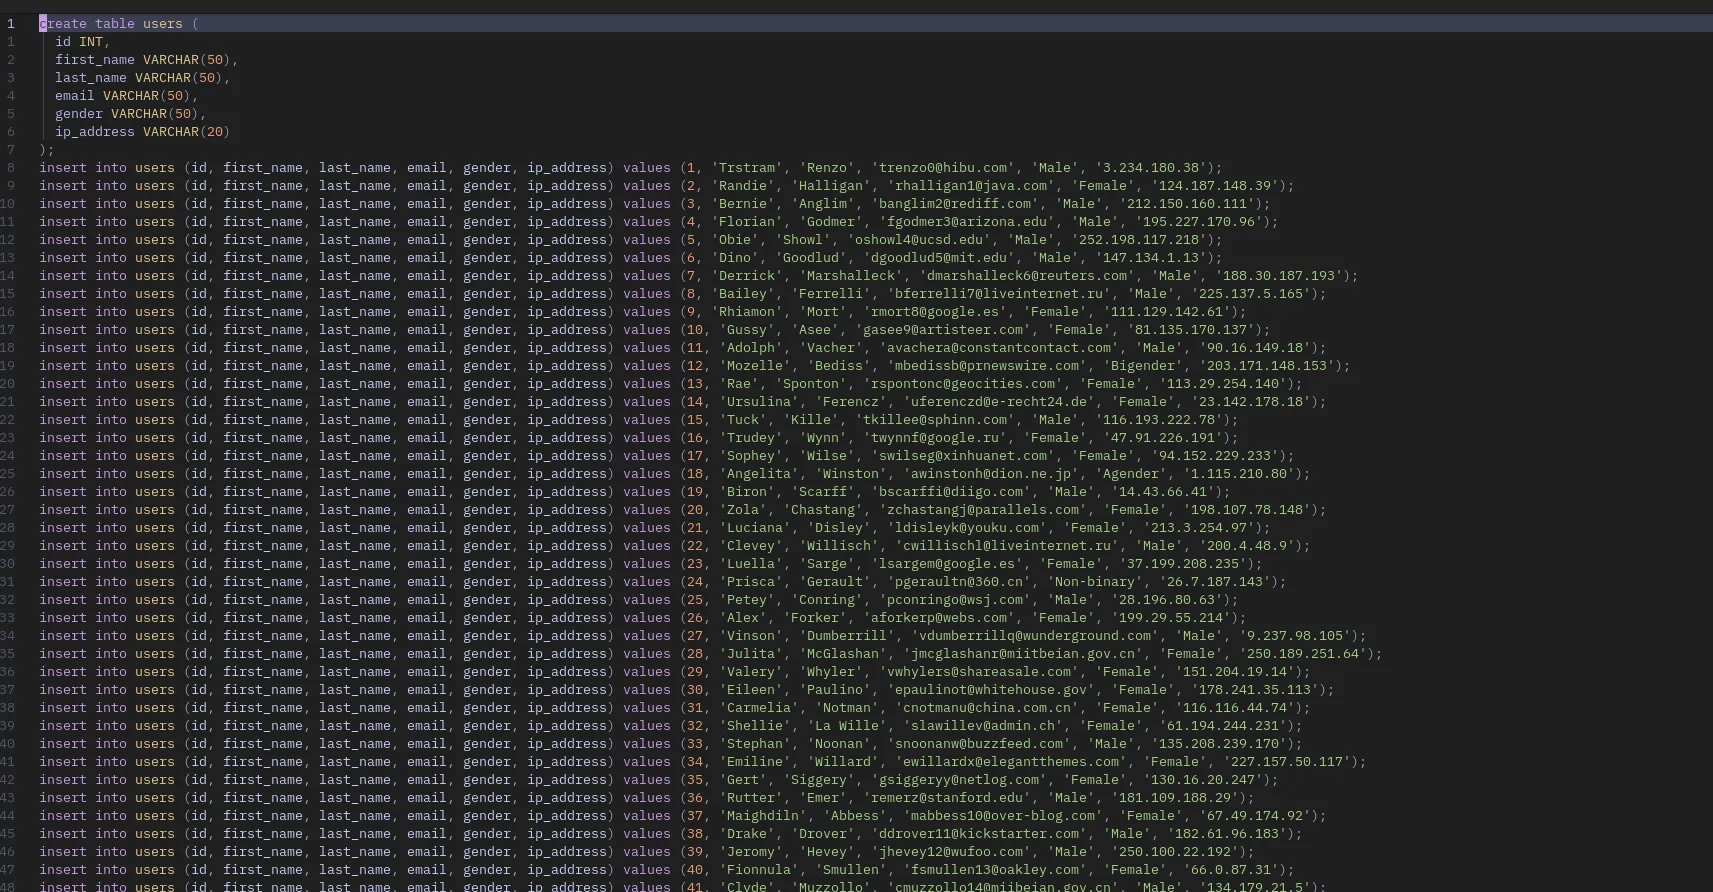Click email 'snoonanw@buzzfeed.com'
The image size is (1713, 892).
click(x=979, y=743)
